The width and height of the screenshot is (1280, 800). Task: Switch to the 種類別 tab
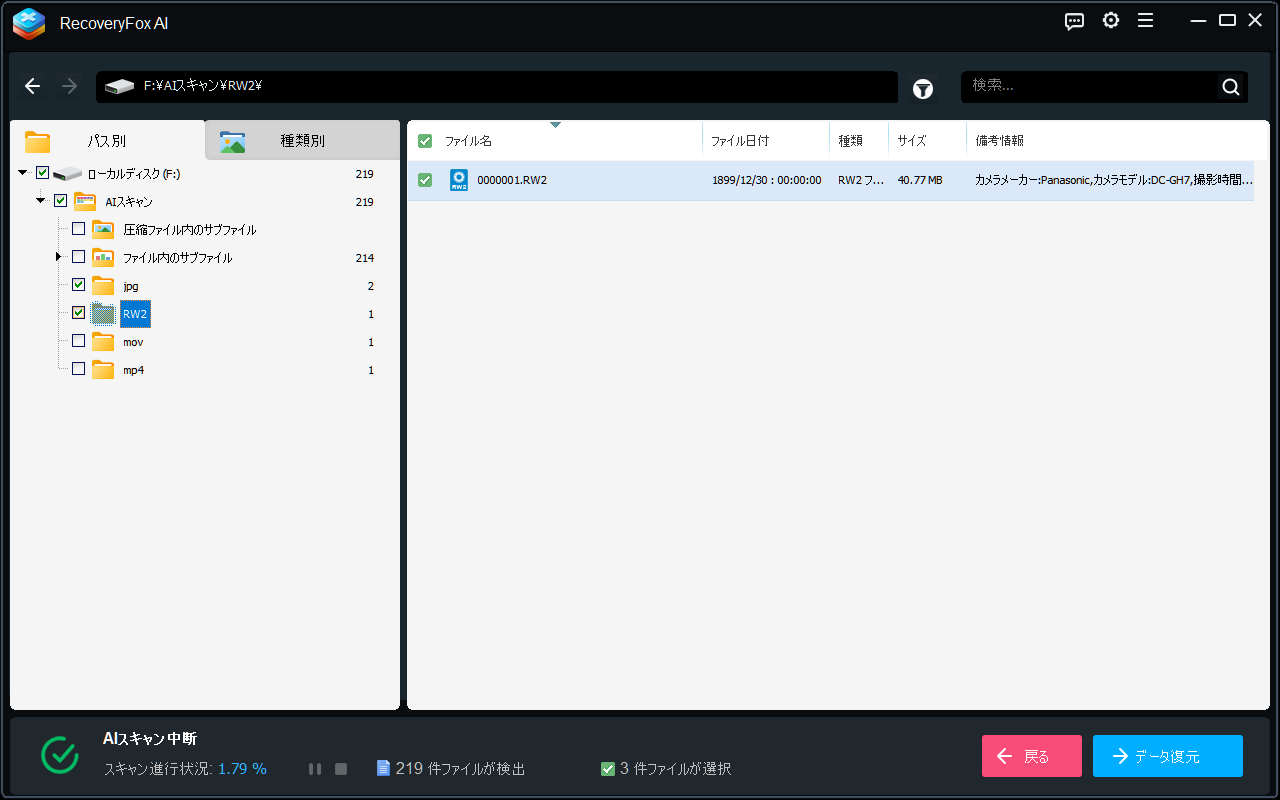(x=302, y=141)
